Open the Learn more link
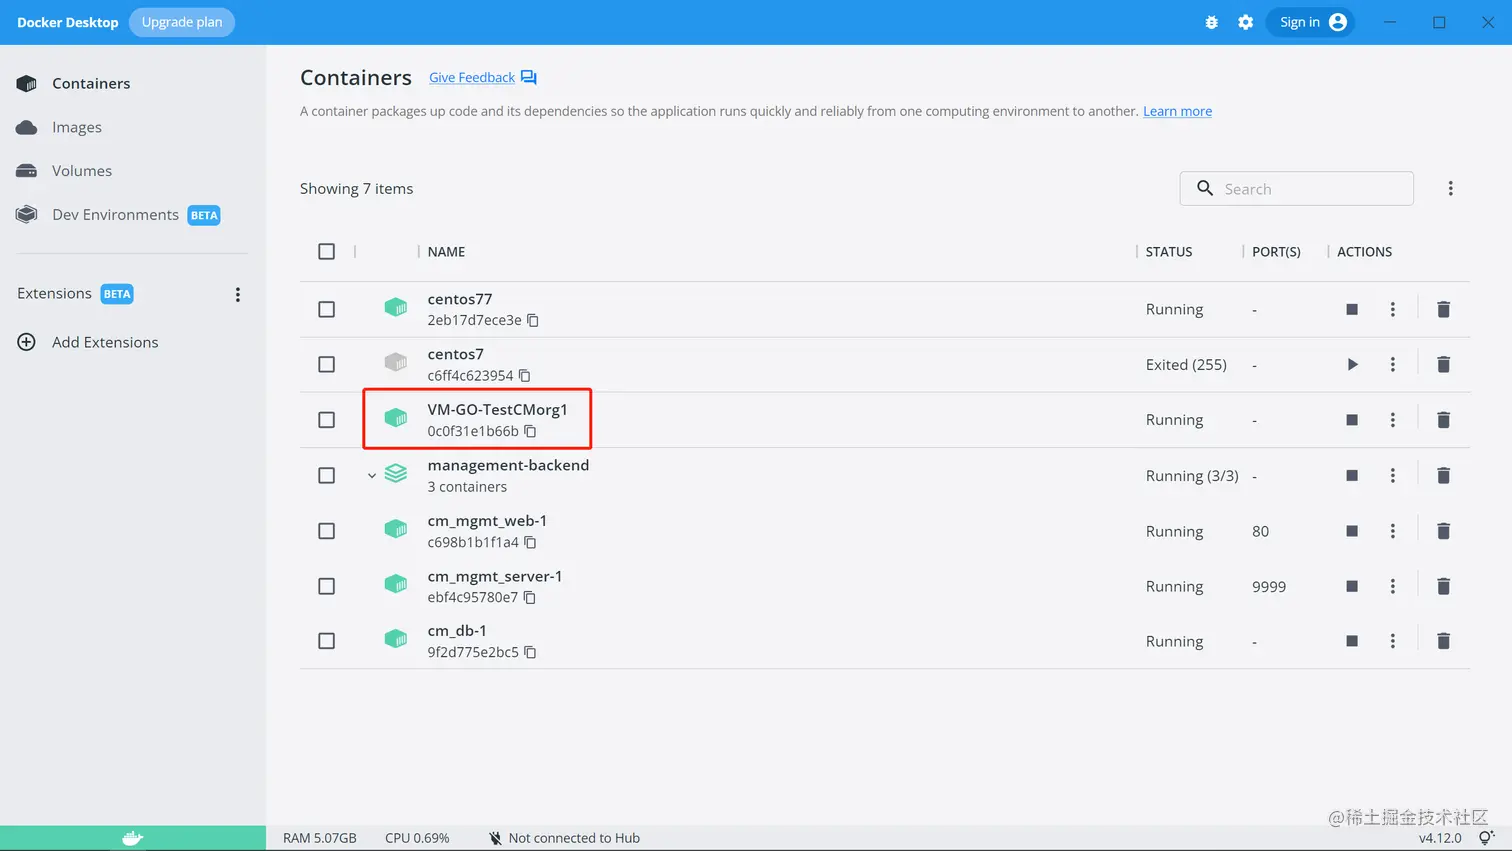The width and height of the screenshot is (1512, 851). 1177,111
